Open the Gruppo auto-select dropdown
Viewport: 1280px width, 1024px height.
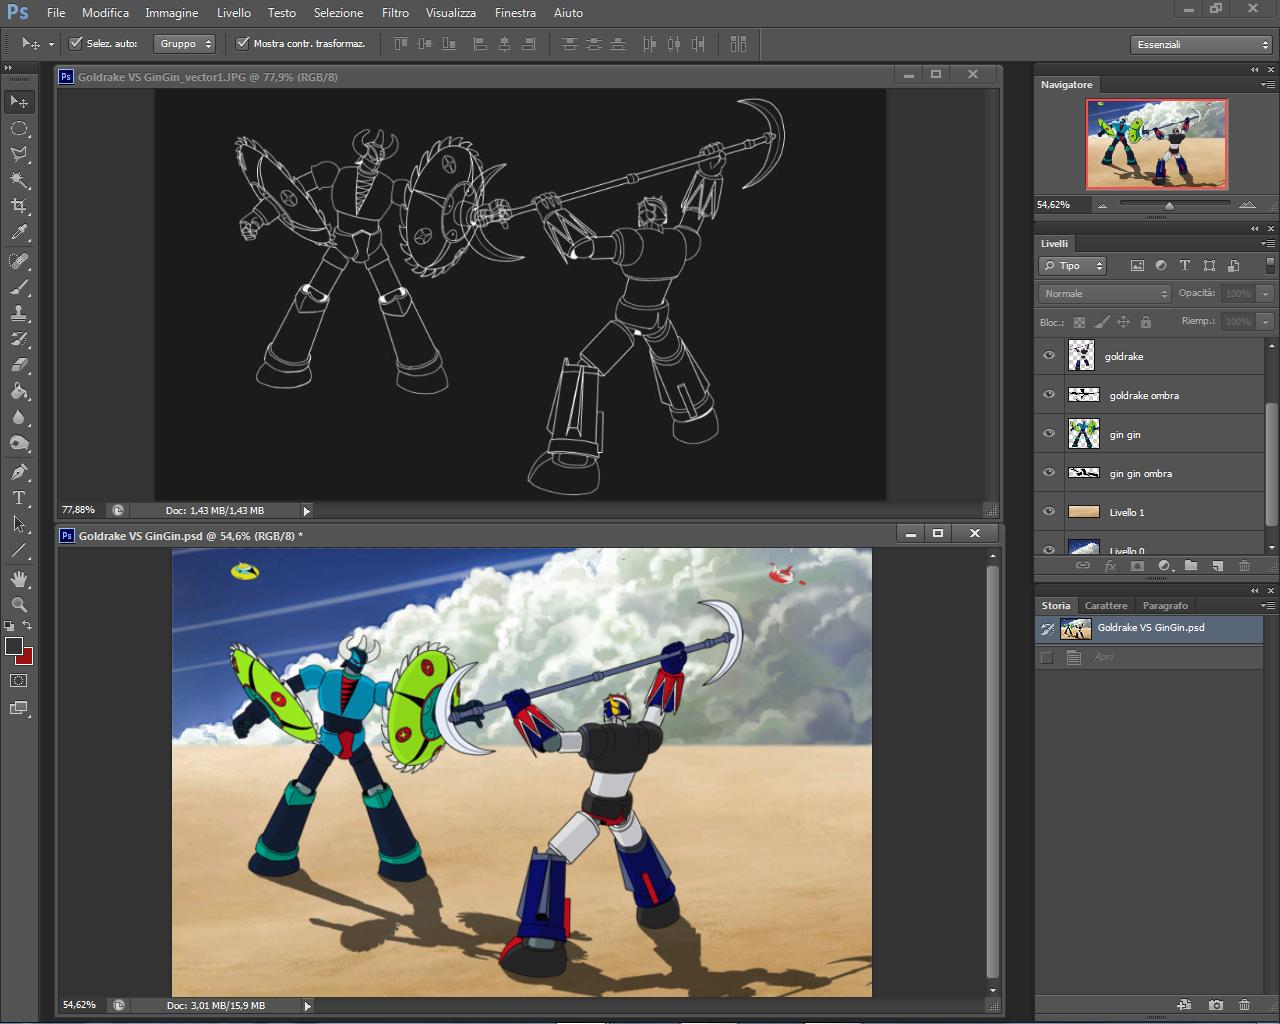click(x=185, y=44)
